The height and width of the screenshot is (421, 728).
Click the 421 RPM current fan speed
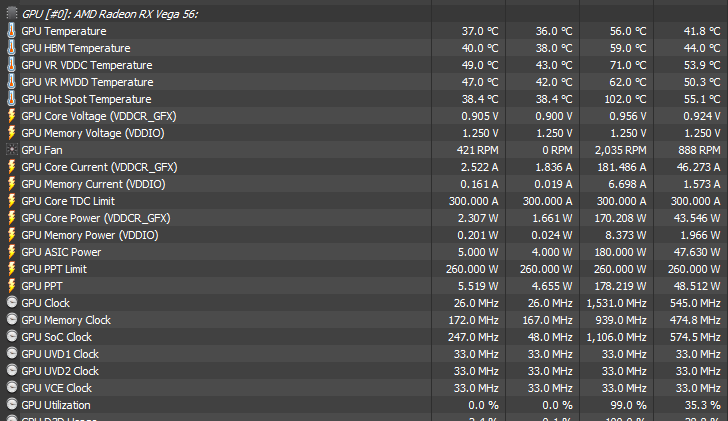coord(477,150)
